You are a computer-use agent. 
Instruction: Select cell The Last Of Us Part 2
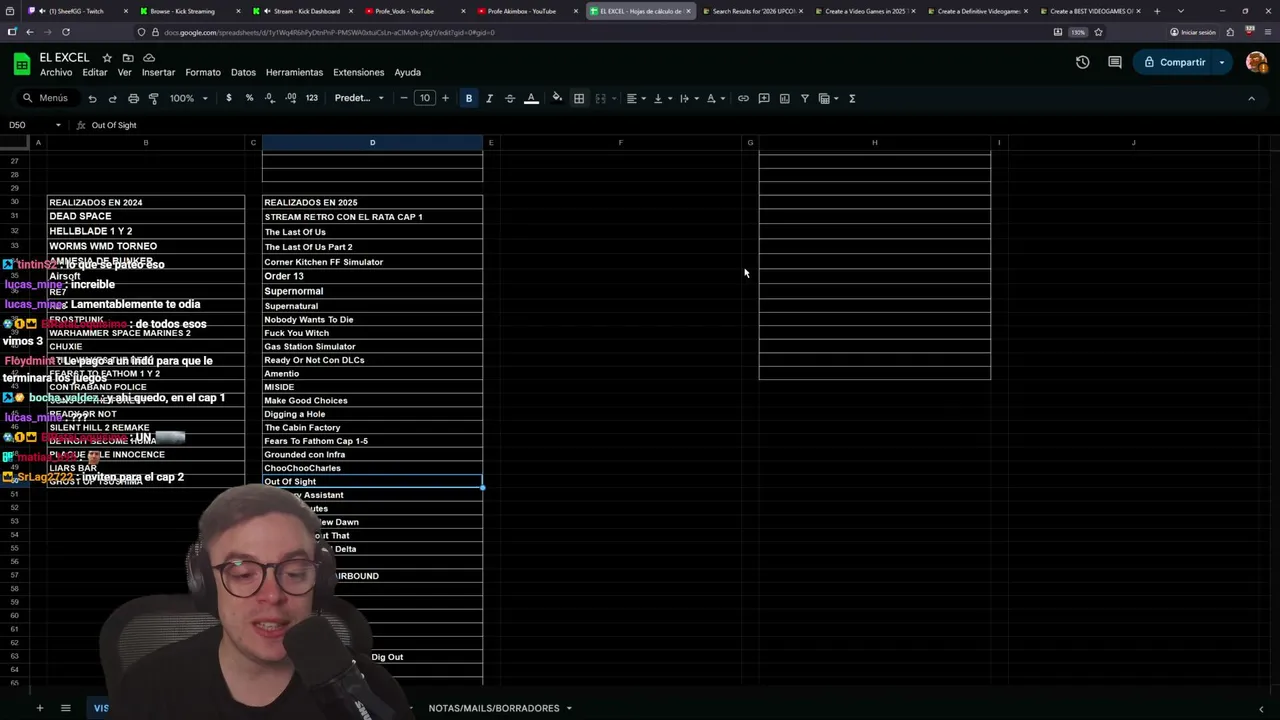(x=372, y=247)
